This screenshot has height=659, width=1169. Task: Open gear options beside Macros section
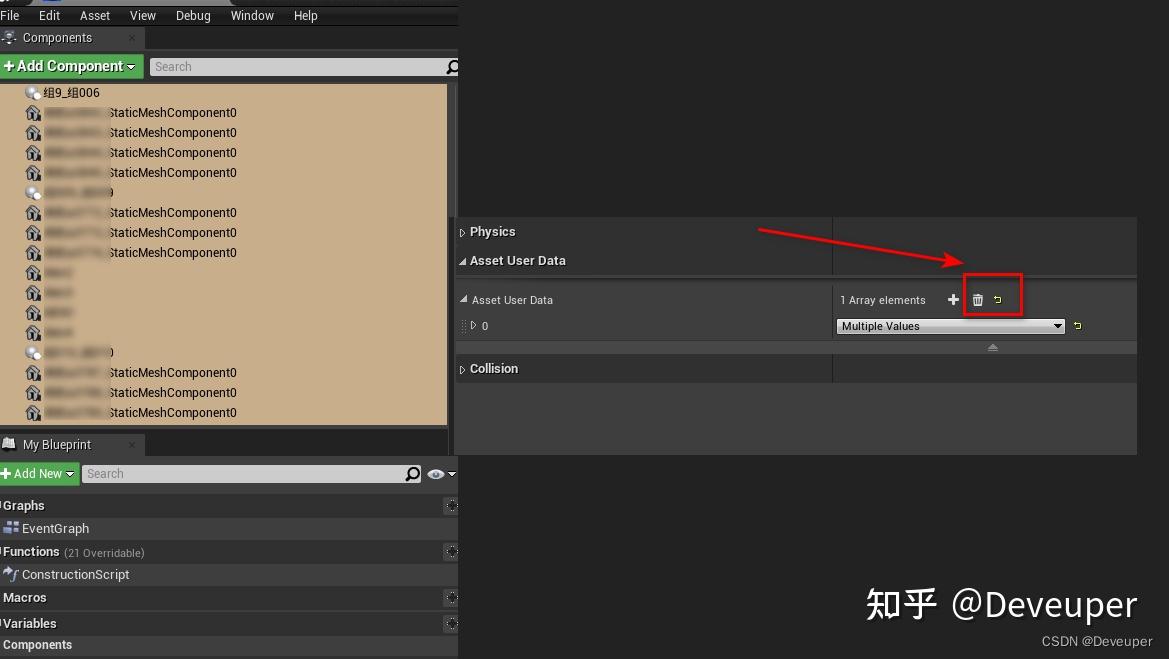451,597
